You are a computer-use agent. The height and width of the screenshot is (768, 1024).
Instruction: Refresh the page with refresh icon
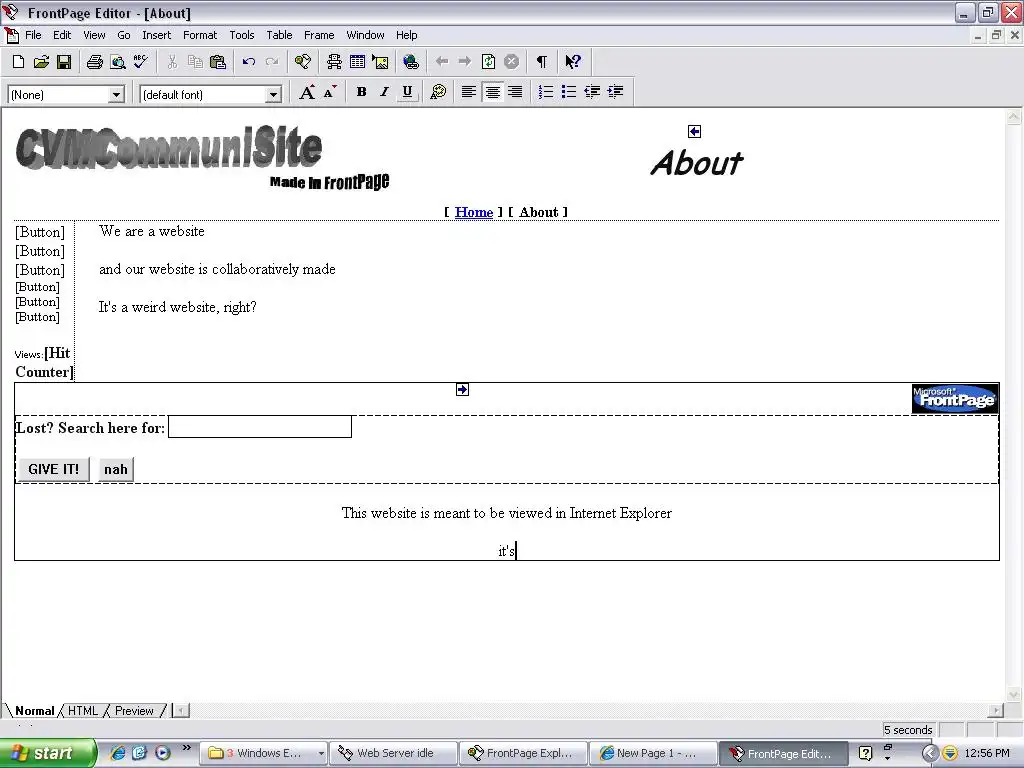tap(488, 62)
